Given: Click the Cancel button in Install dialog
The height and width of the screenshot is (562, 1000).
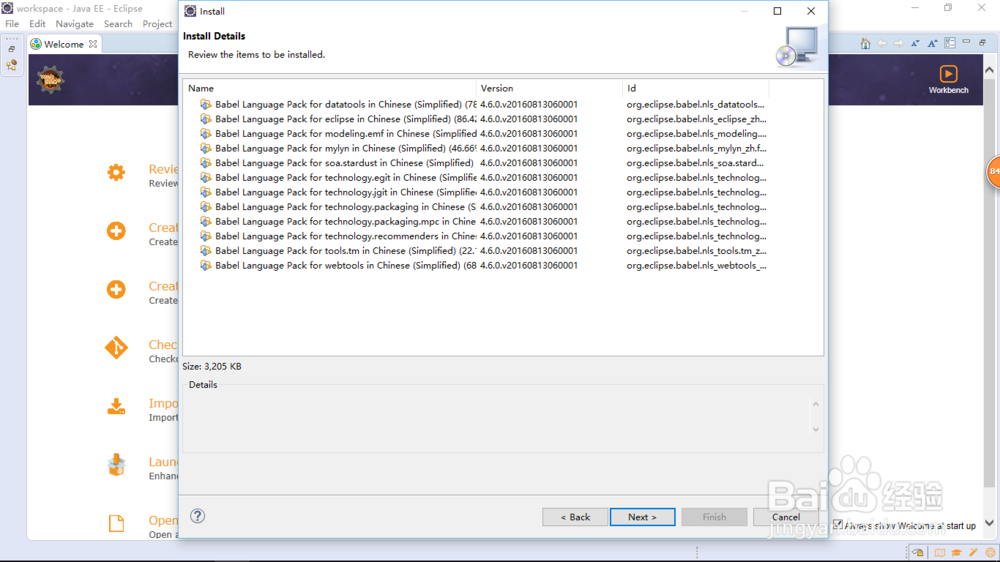Looking at the screenshot, I should [786, 517].
